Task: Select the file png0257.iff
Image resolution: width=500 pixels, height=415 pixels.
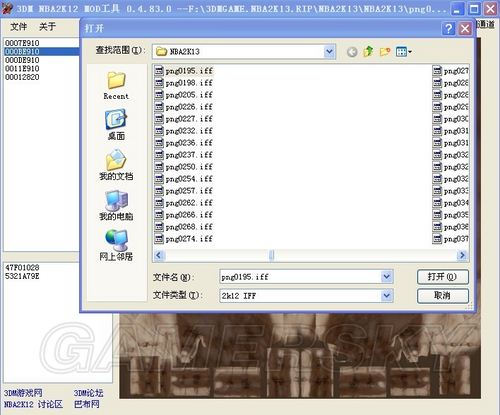Action: click(184, 191)
